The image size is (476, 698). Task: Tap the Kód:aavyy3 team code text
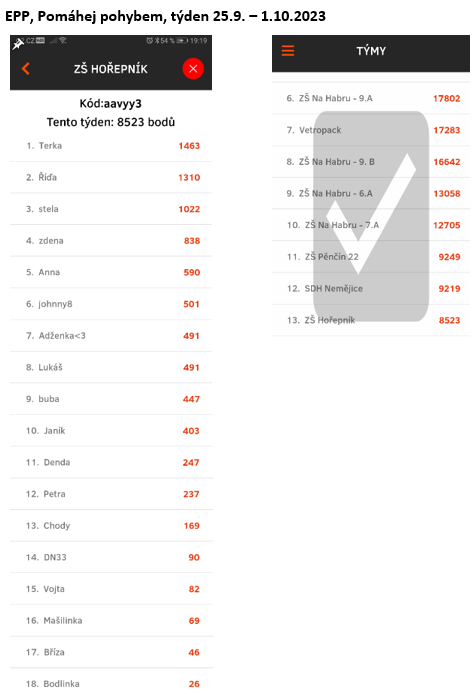[110, 104]
